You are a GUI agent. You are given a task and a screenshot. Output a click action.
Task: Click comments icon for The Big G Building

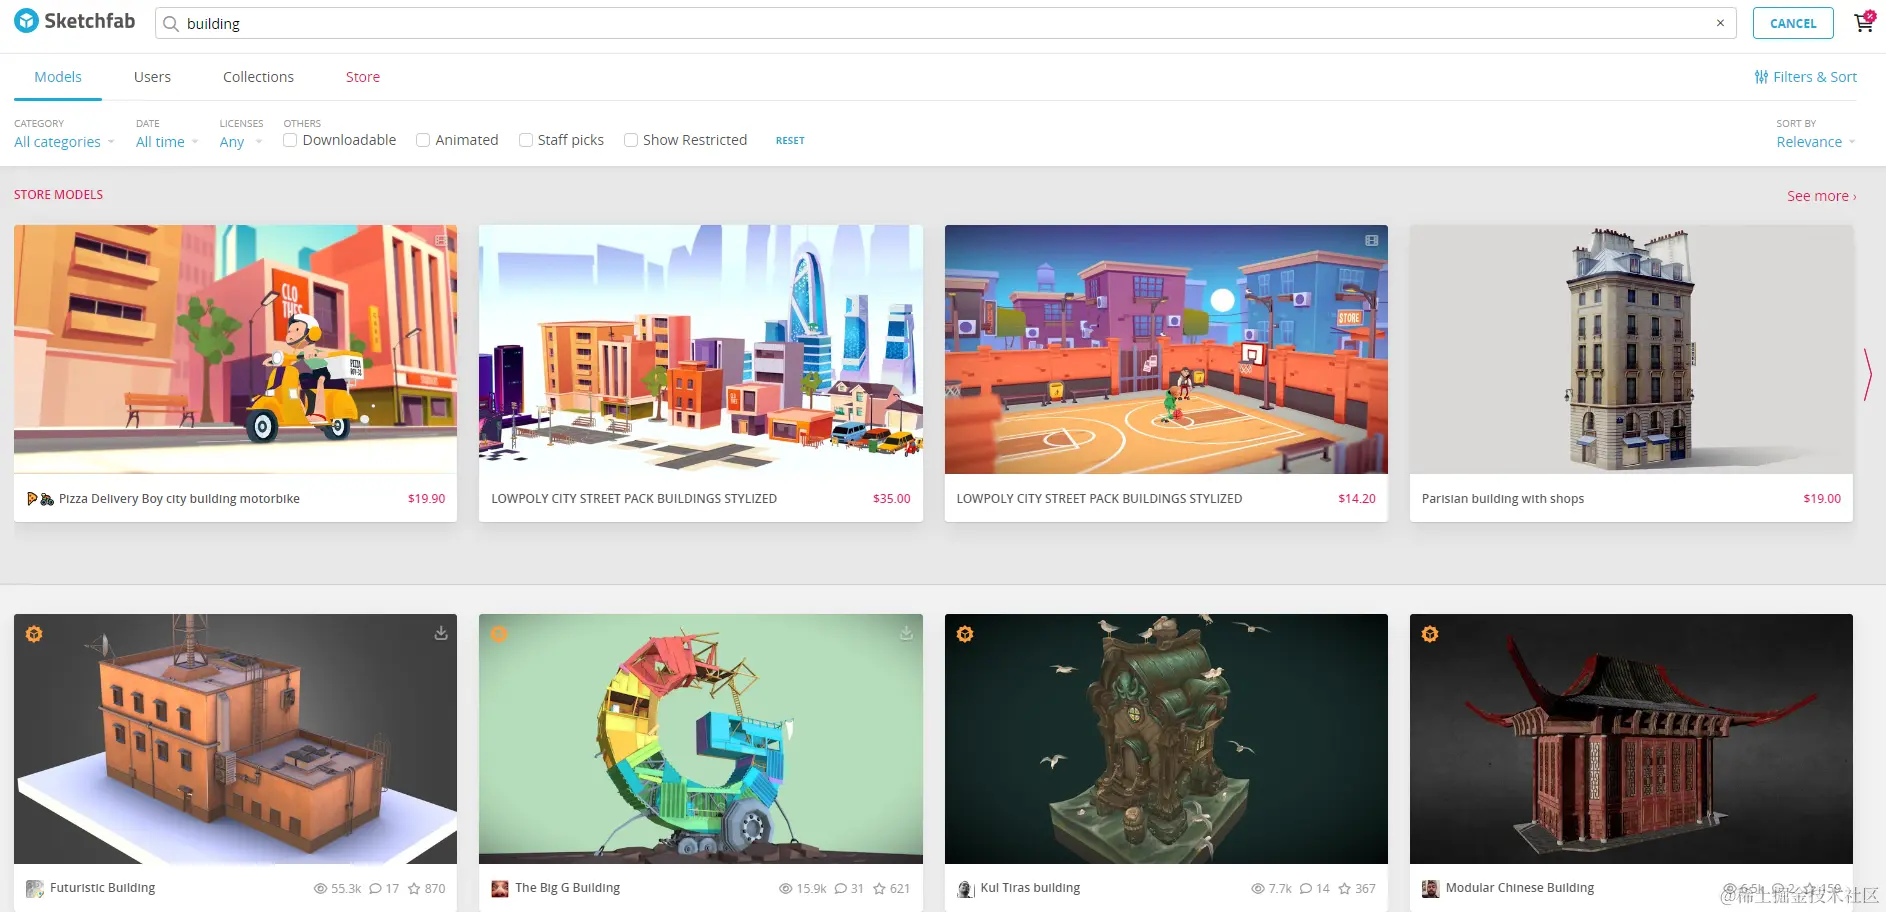[x=841, y=888]
